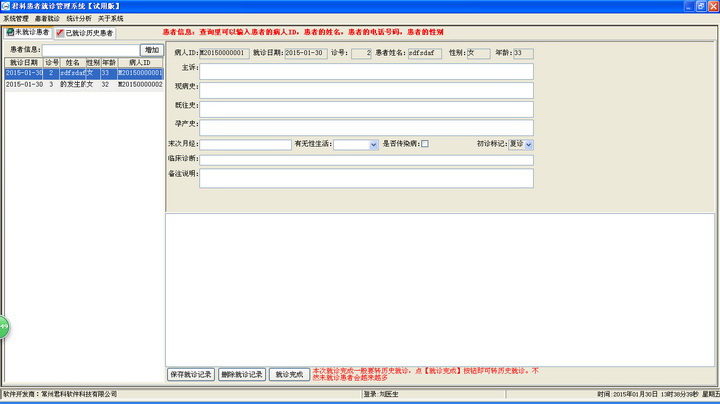Click the 患者信息 search input field

(90, 50)
